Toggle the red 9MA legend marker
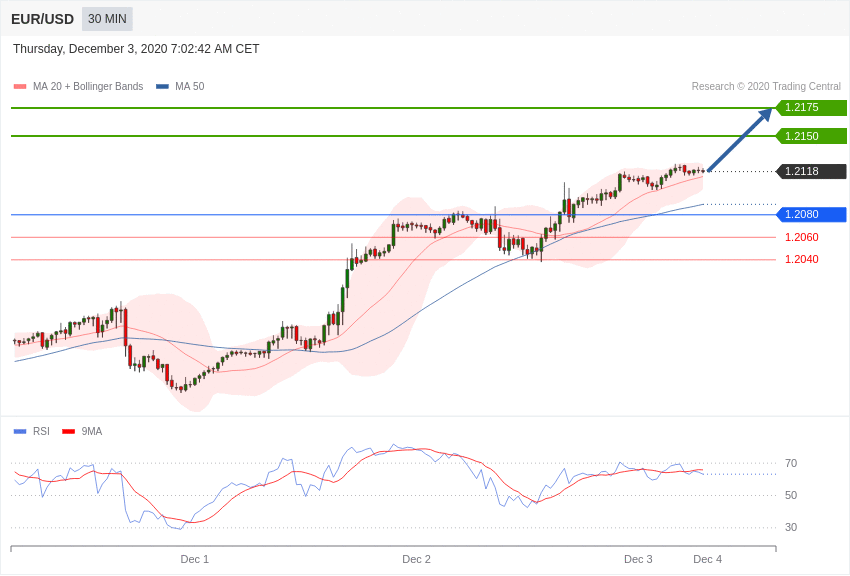The image size is (850, 576). coord(68,432)
